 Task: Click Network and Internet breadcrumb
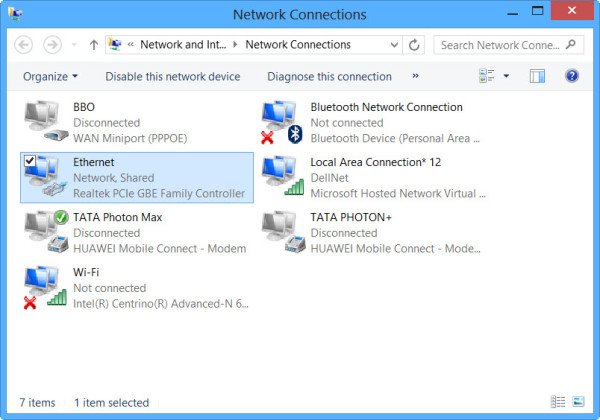(x=183, y=45)
